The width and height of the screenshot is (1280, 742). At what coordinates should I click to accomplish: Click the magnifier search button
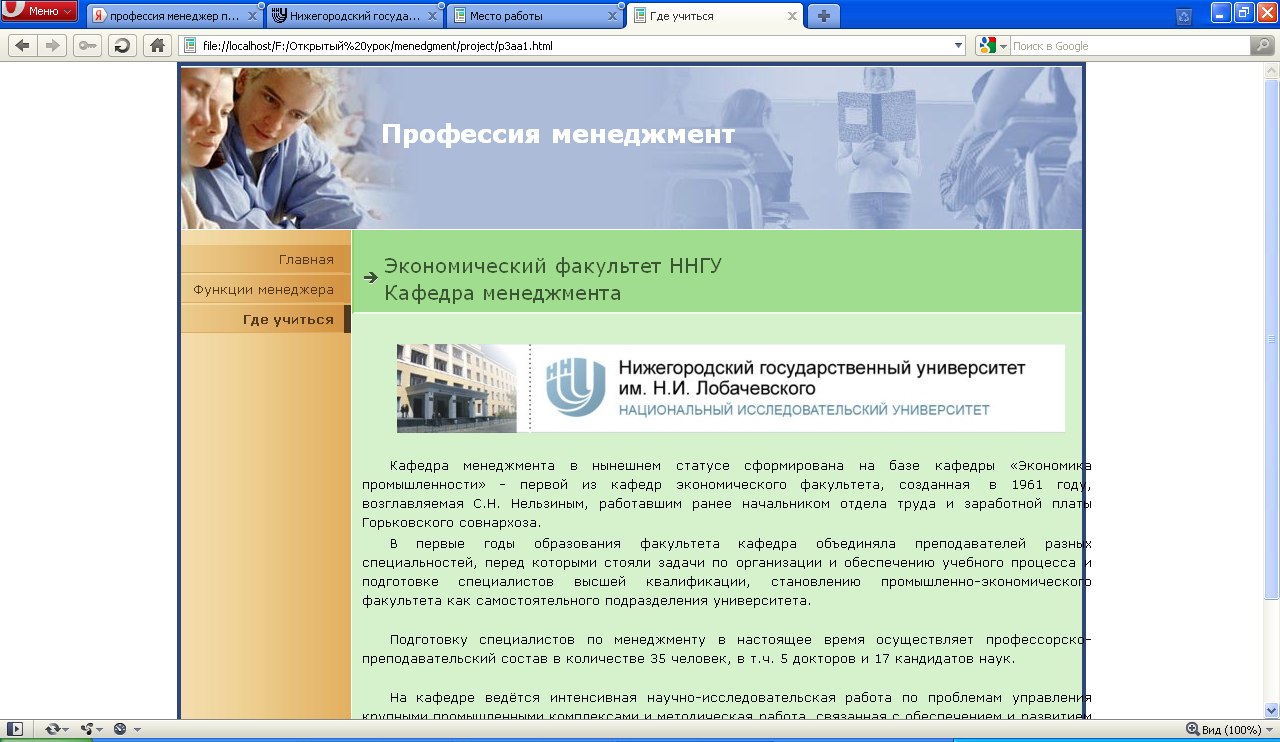pos(1262,46)
